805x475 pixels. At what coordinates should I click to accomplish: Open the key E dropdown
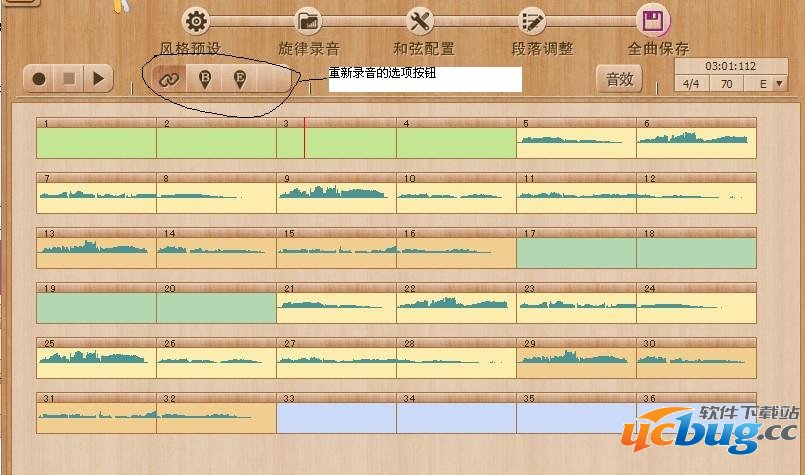770,84
